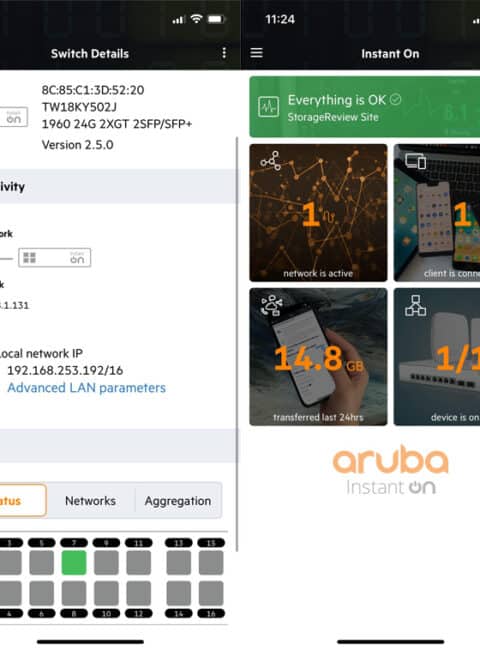Tap the Instant On switch thumbnail near the MAC address
480x650 pixels.
(14, 117)
